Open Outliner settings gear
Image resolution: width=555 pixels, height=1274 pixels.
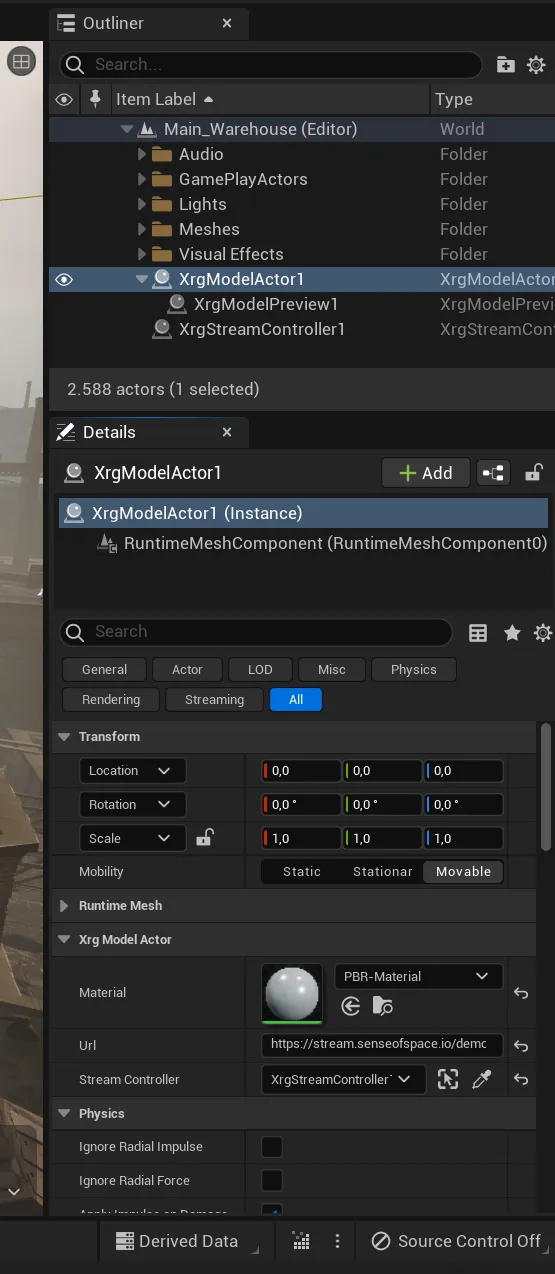[x=536, y=65]
